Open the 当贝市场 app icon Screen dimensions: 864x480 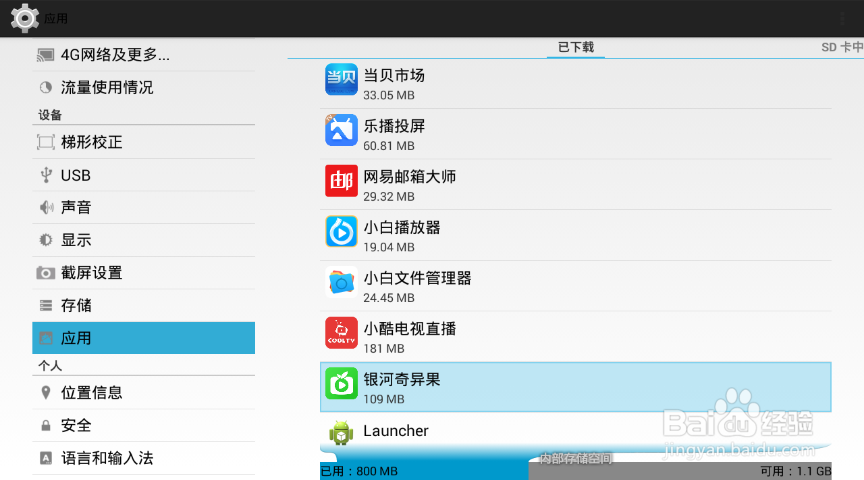[341, 79]
